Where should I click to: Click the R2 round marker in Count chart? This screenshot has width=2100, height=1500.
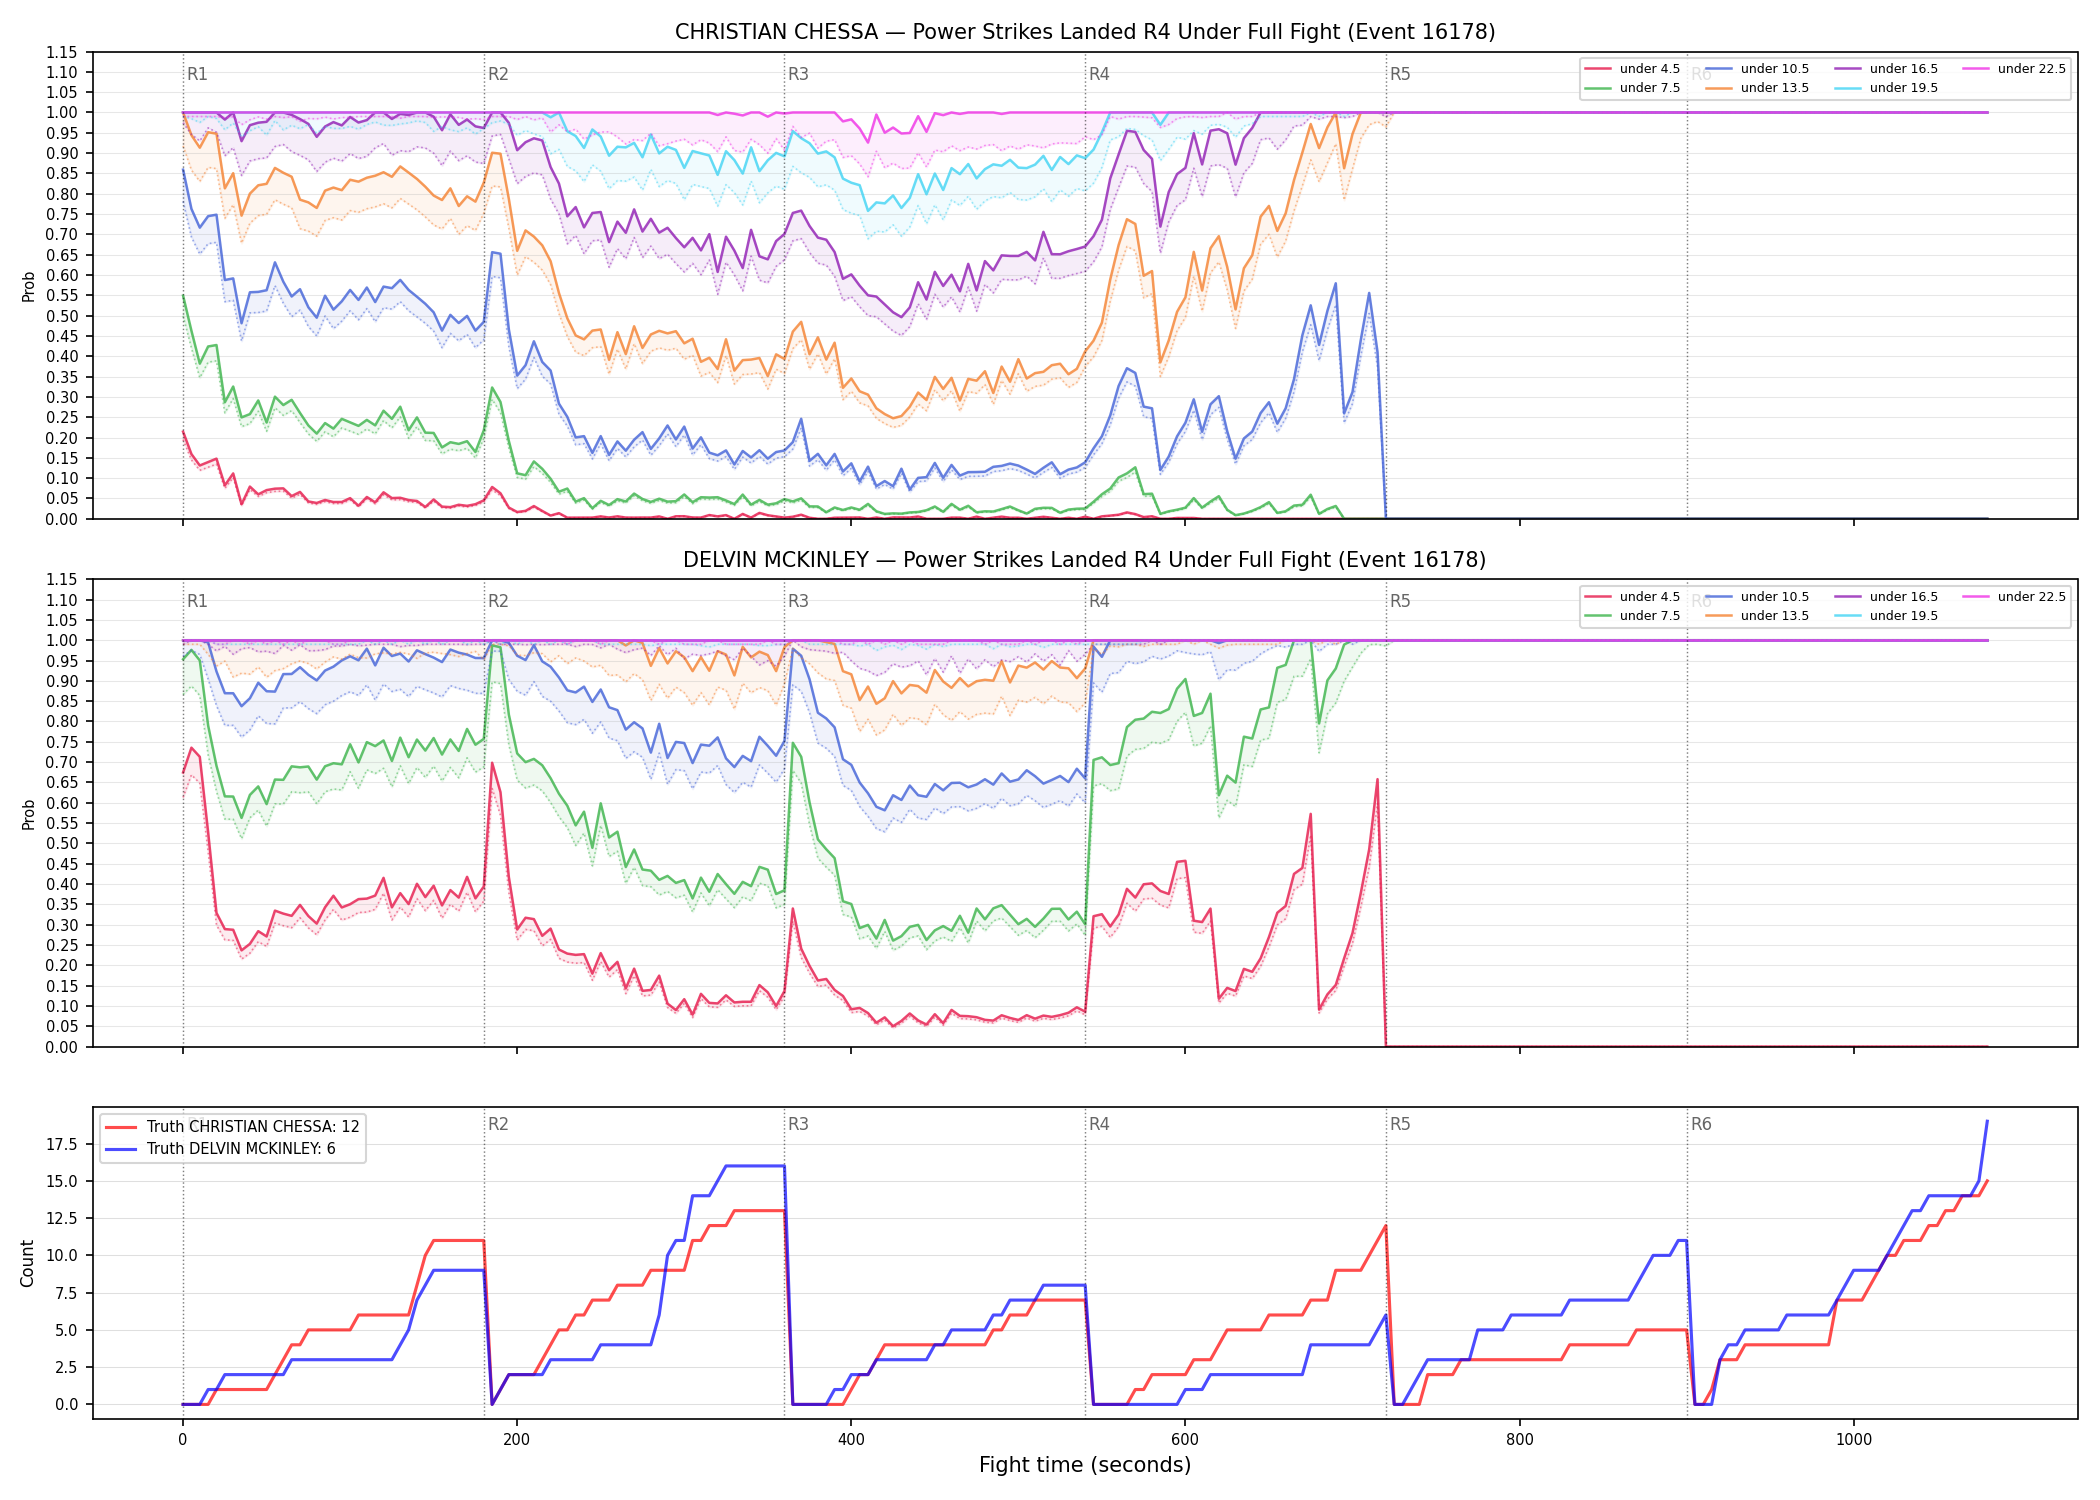click(x=498, y=1124)
